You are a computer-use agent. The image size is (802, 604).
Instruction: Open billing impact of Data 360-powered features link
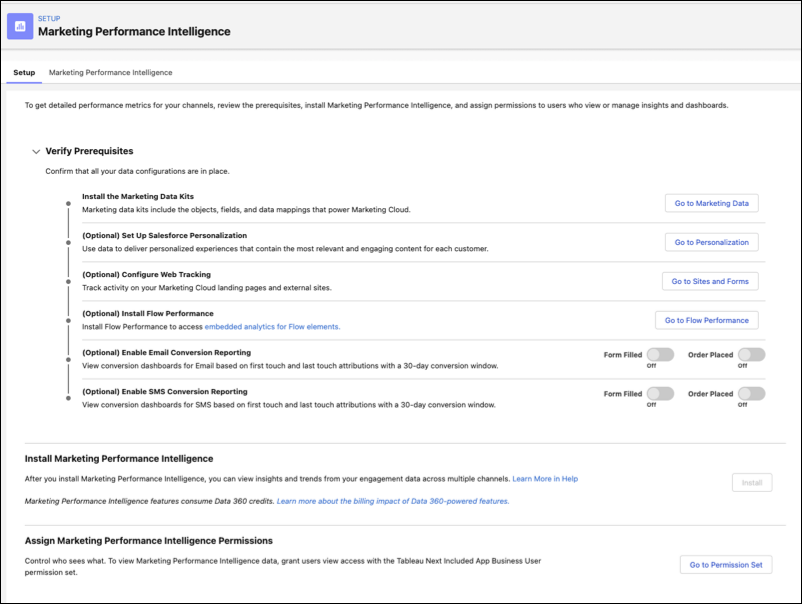[x=393, y=501]
